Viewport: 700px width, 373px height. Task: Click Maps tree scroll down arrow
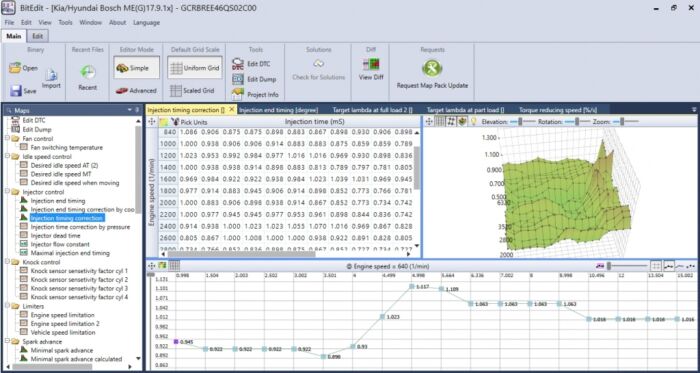(x=138, y=358)
